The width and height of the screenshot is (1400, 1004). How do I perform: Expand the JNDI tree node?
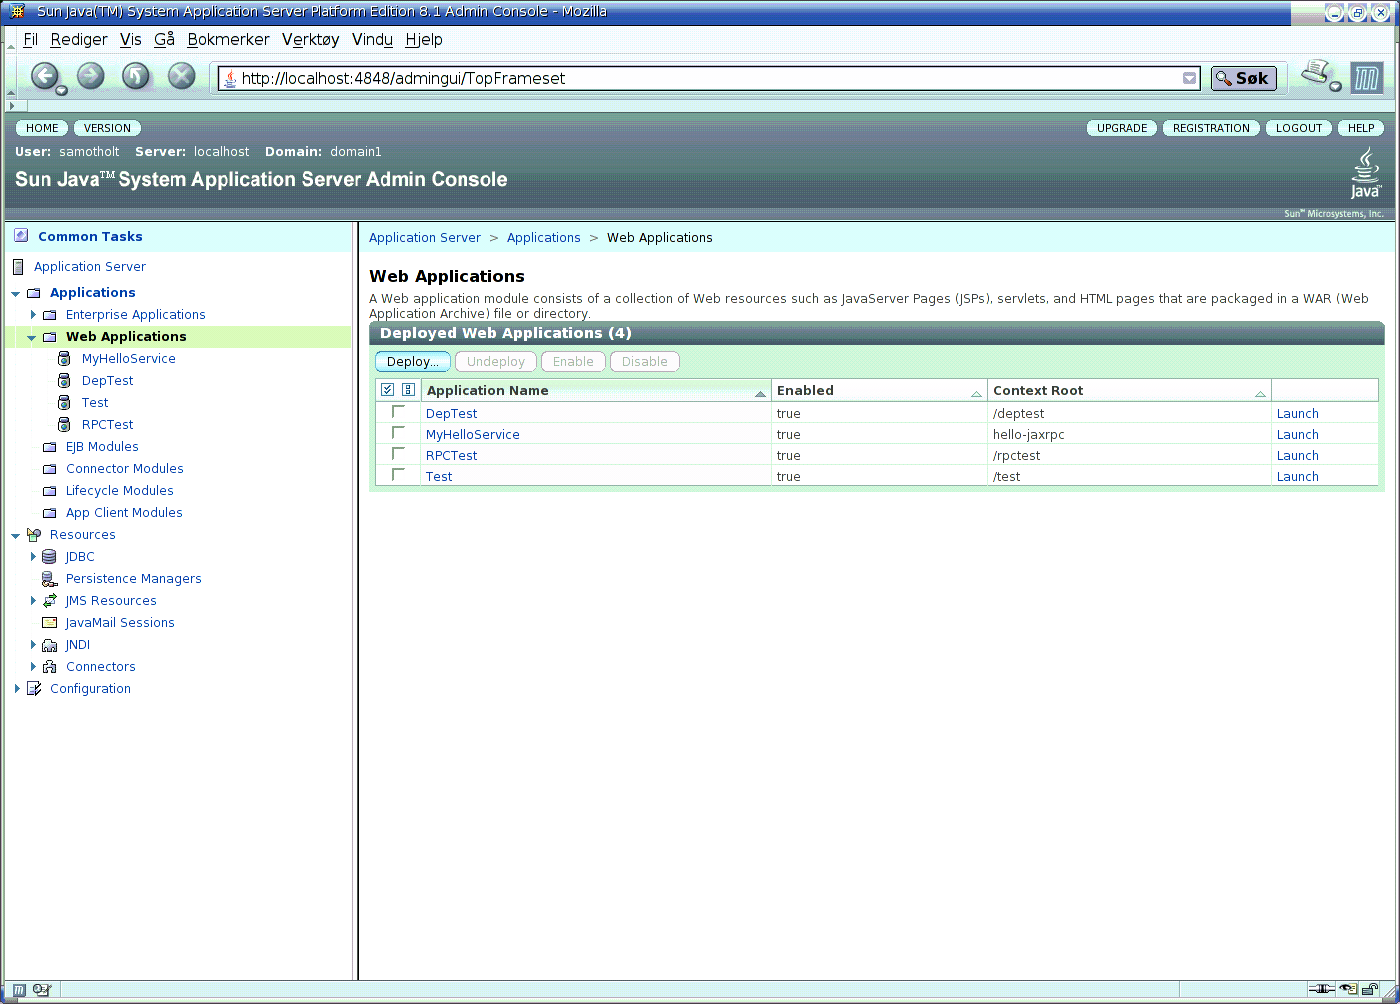click(33, 645)
